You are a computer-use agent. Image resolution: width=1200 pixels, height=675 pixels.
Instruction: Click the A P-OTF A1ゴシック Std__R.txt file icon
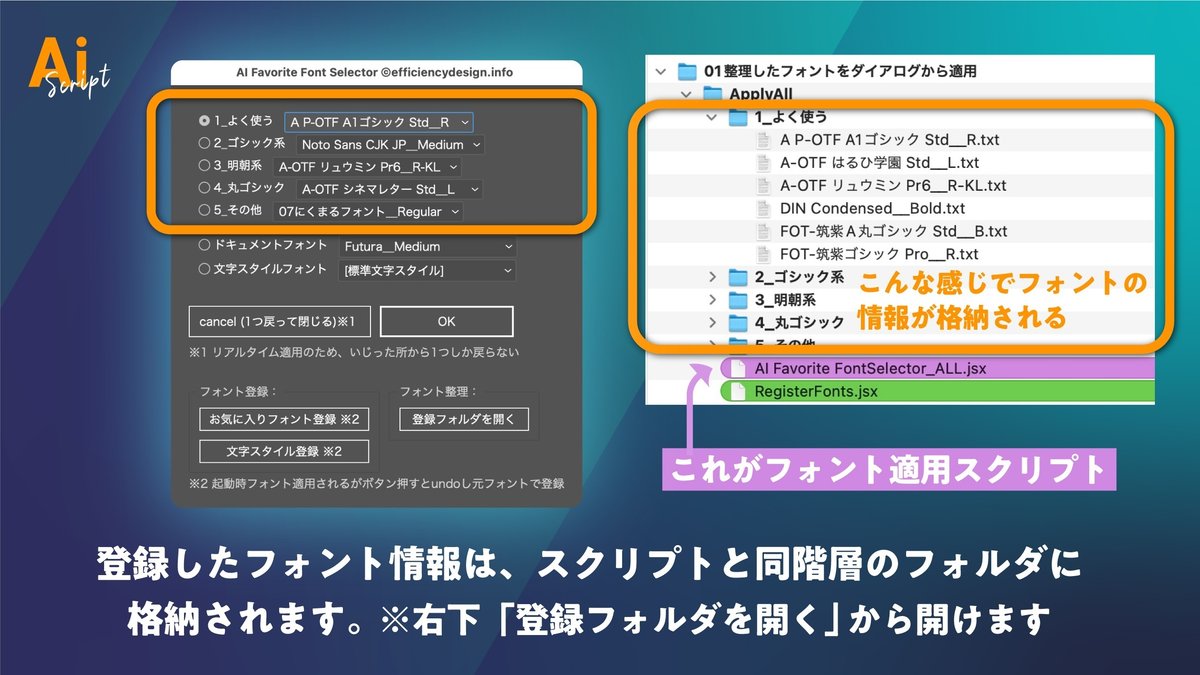764,140
